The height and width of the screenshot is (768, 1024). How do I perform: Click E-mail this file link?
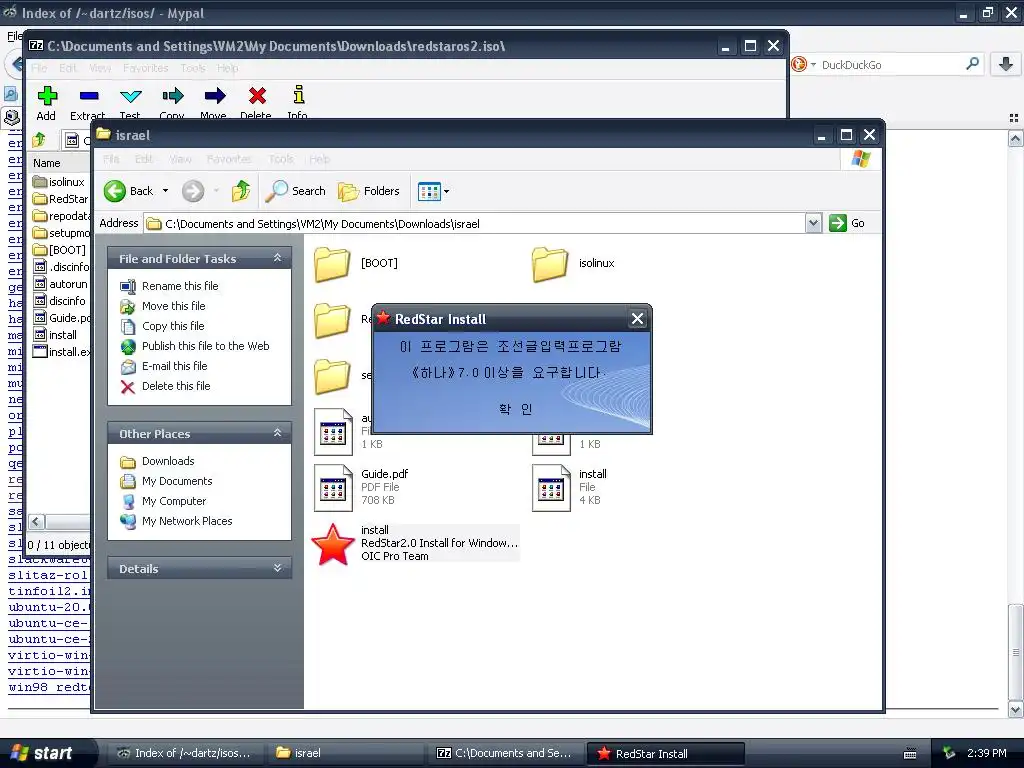point(174,366)
